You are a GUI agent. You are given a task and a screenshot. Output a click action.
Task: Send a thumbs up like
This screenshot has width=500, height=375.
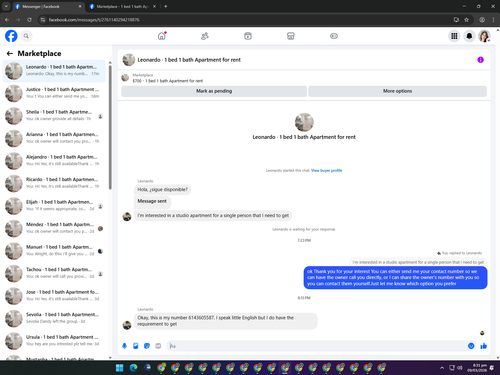[x=484, y=346]
